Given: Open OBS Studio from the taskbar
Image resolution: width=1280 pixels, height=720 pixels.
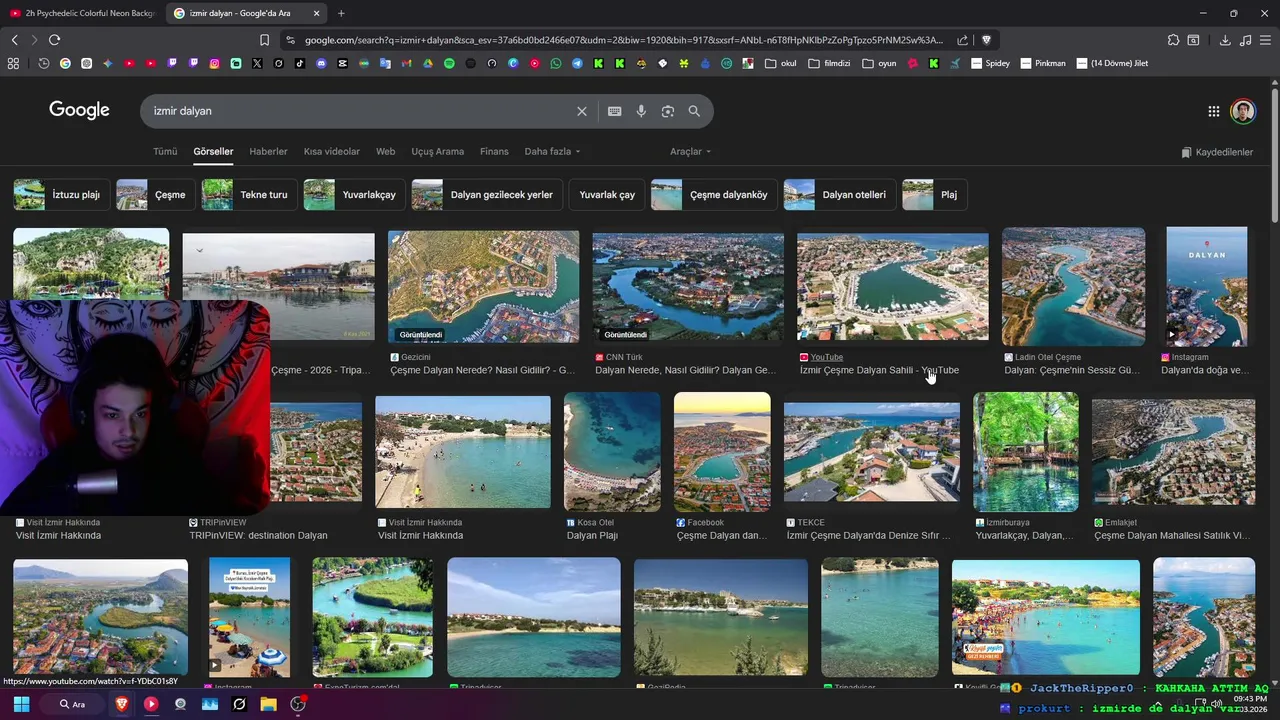Looking at the screenshot, I should tap(297, 704).
